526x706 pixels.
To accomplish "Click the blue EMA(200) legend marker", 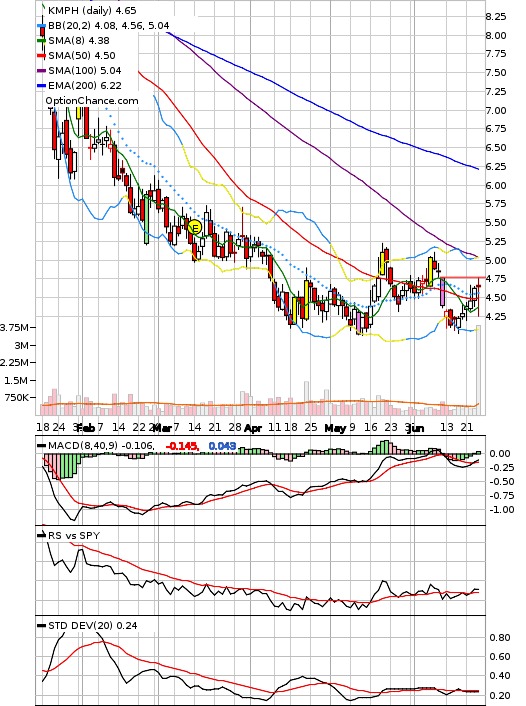I will coord(41,86).
